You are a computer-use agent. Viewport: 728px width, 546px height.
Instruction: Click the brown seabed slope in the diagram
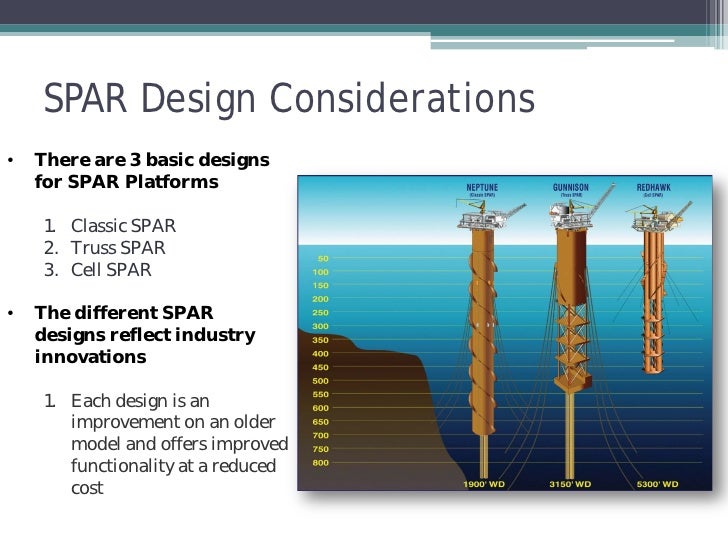click(371, 418)
